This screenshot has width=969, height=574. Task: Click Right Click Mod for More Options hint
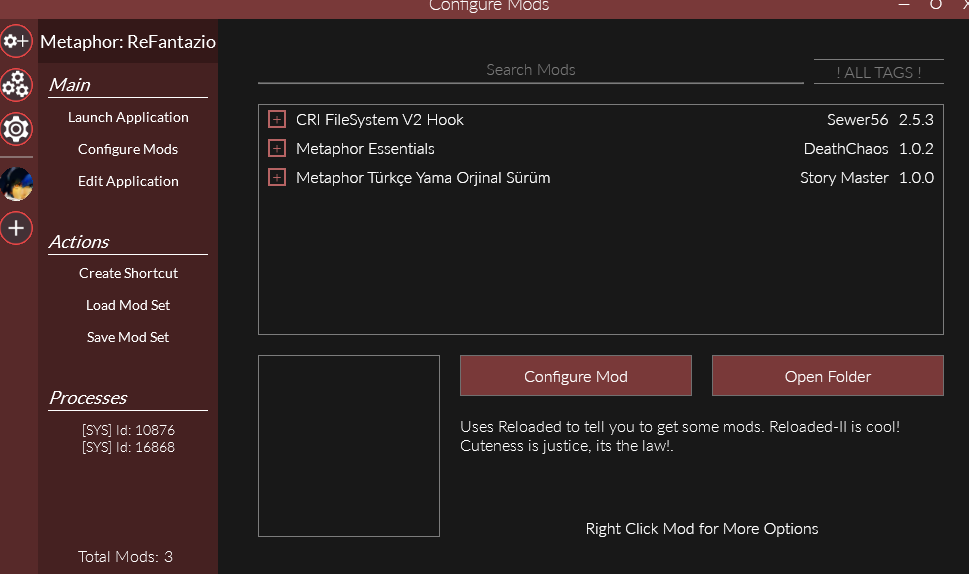[x=701, y=529]
